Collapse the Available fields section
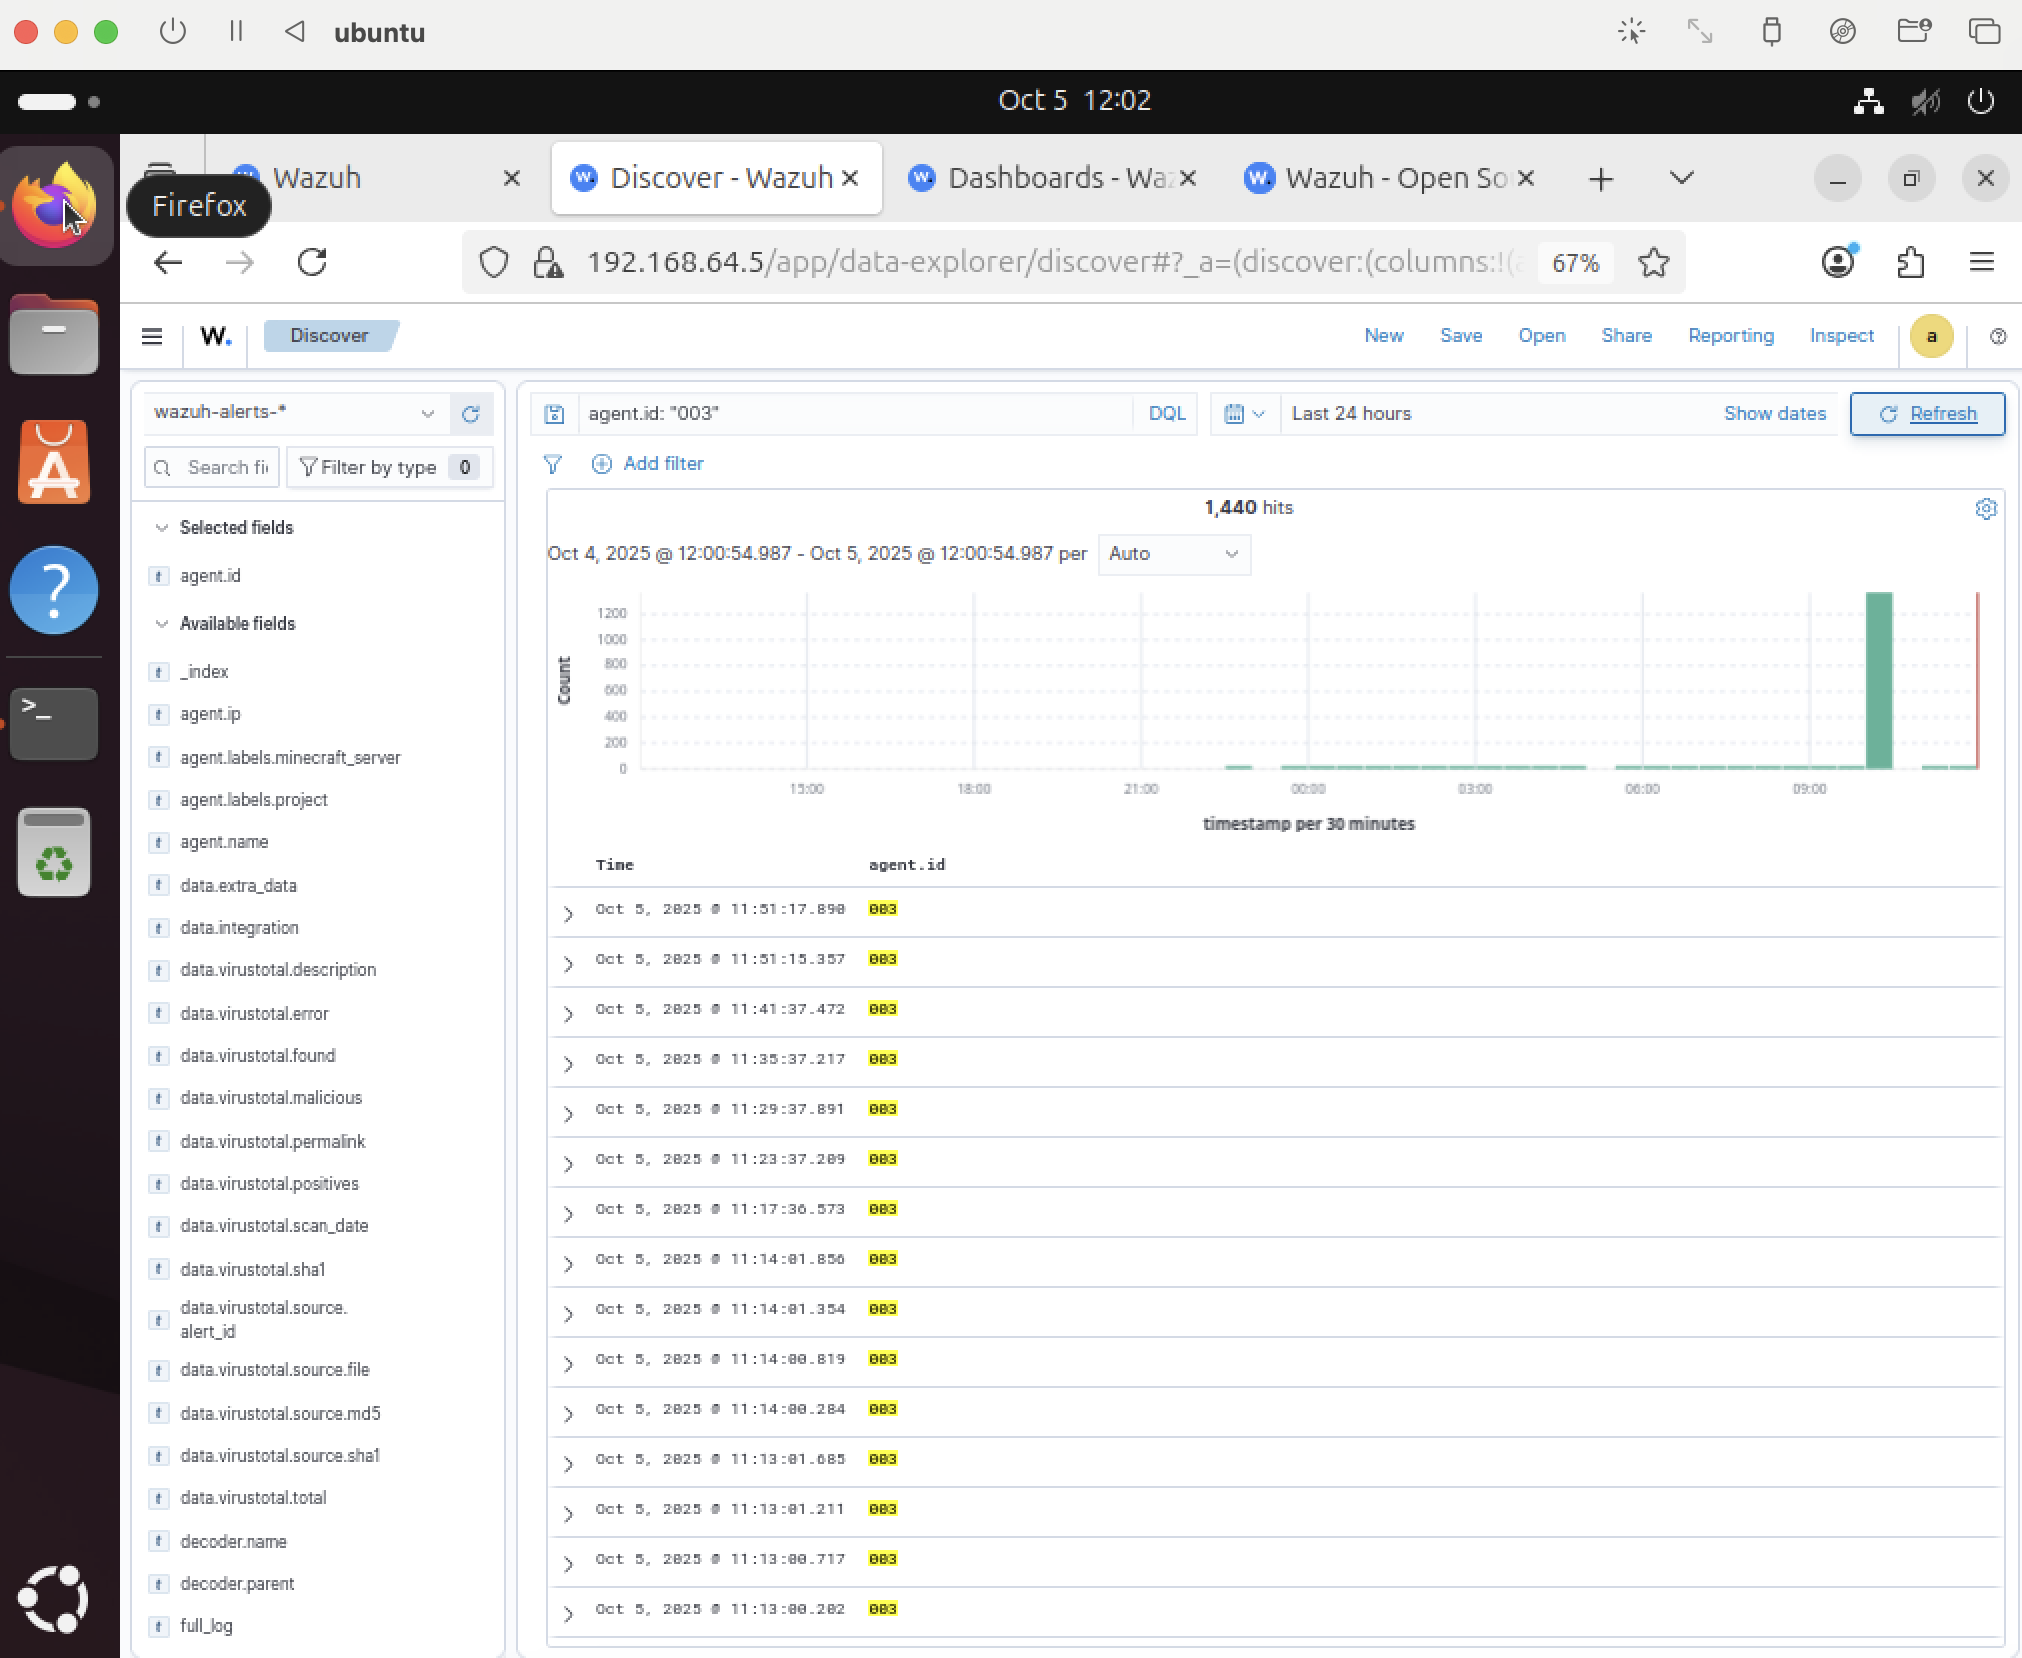This screenshot has height=1658, width=2022. pos(162,624)
